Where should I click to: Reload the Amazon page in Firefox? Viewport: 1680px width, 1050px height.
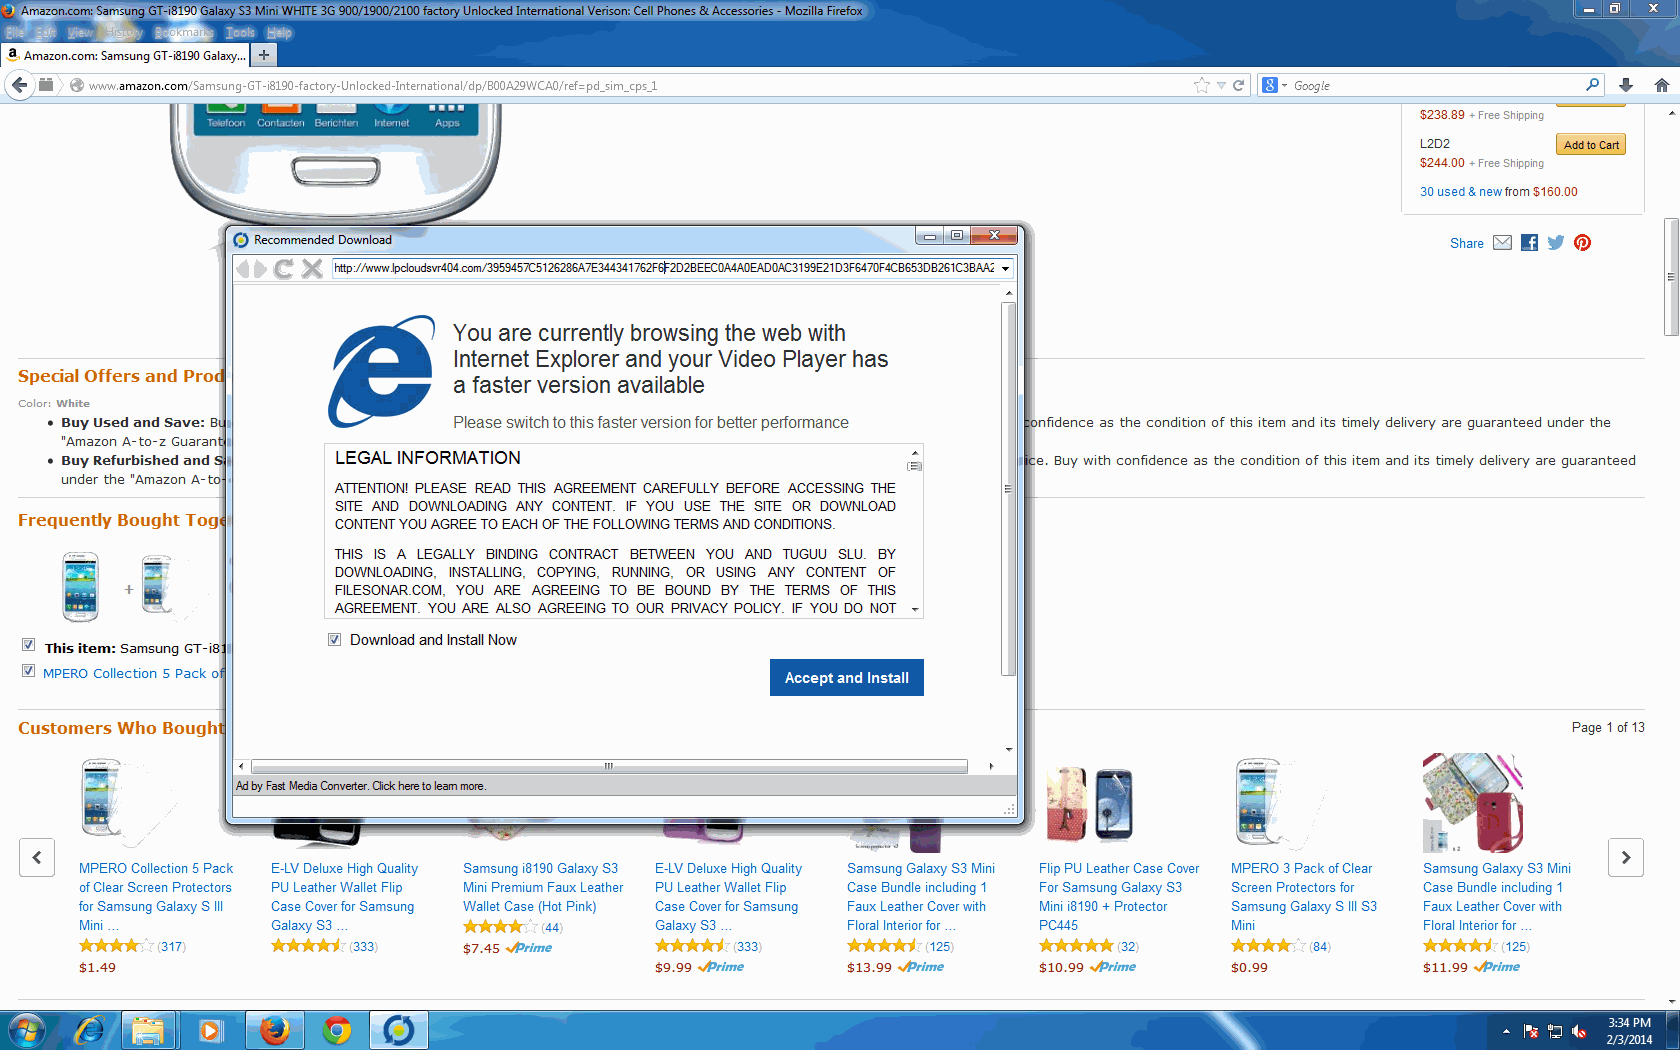click(1238, 85)
